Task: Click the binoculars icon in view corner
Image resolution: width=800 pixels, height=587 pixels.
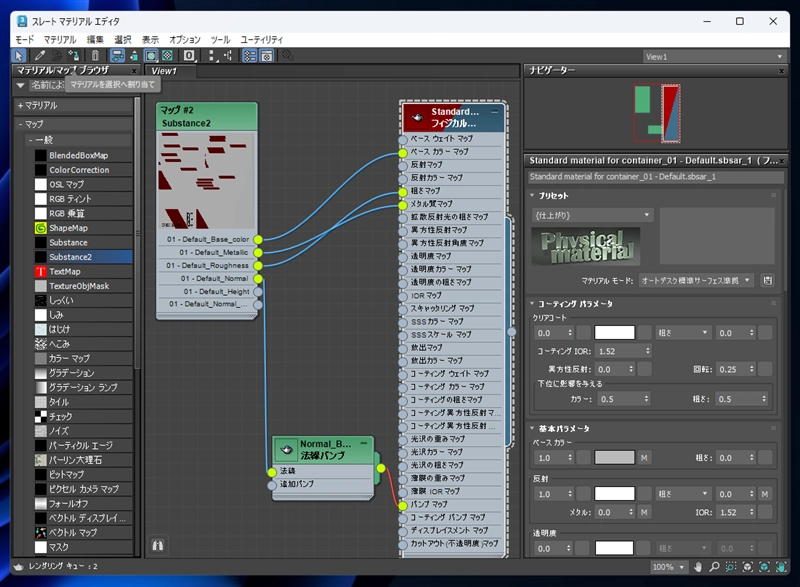Action: point(157,545)
